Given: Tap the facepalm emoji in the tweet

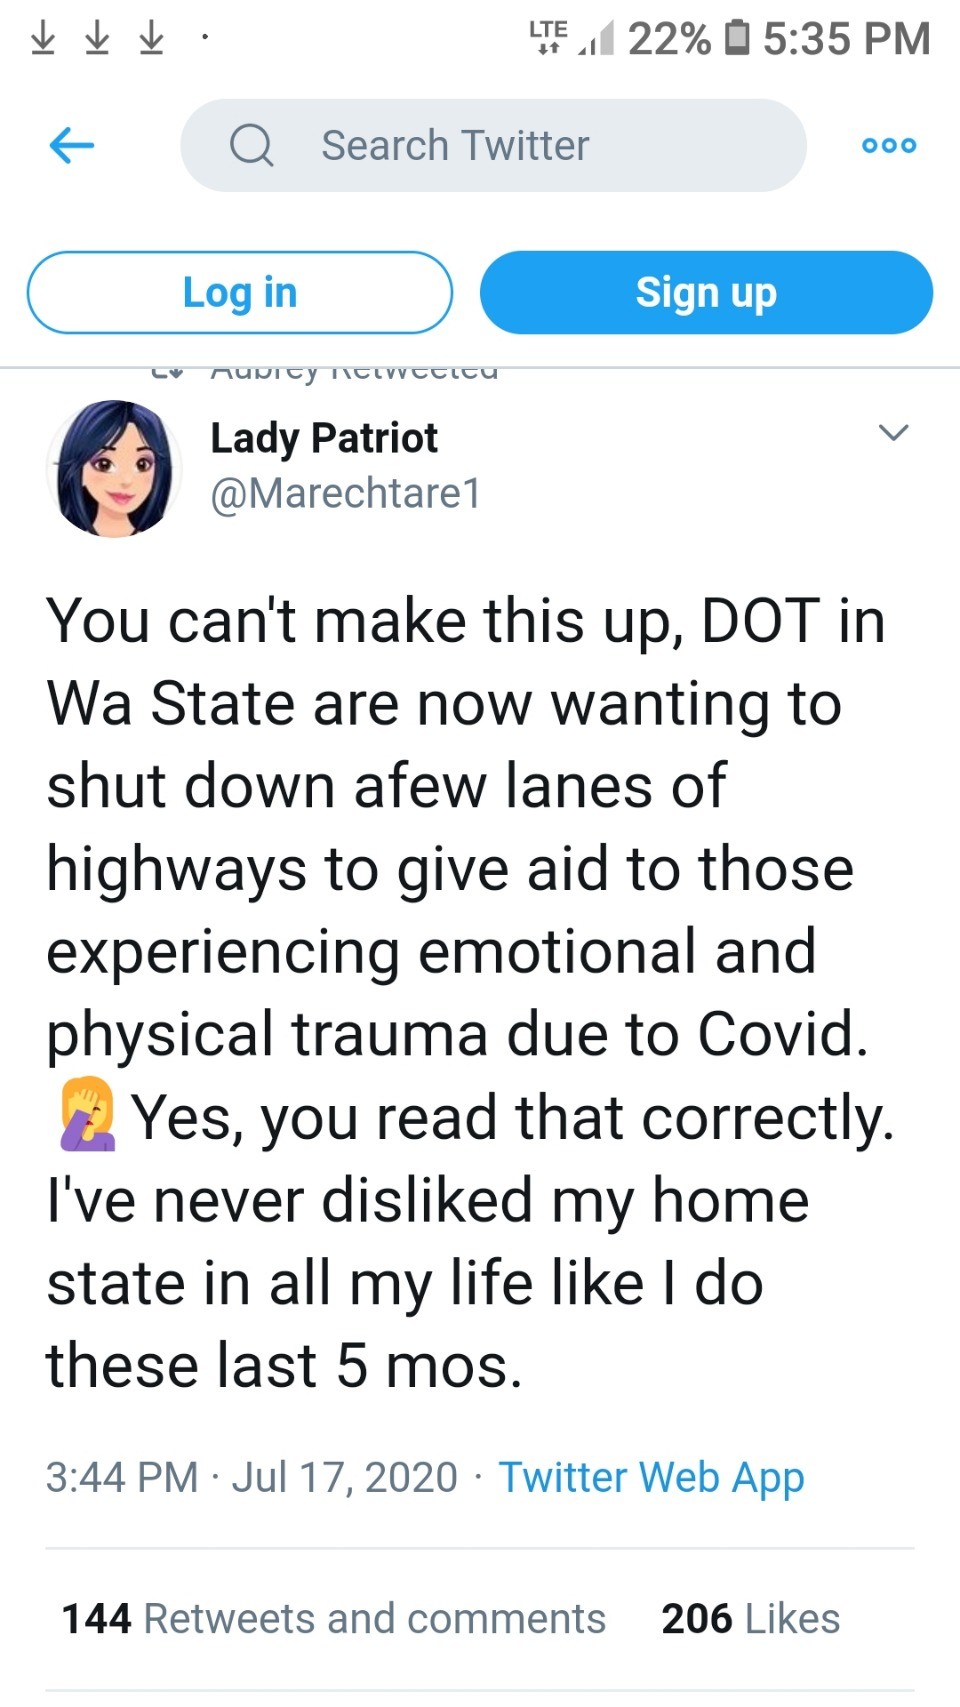Looking at the screenshot, I should tap(87, 1115).
